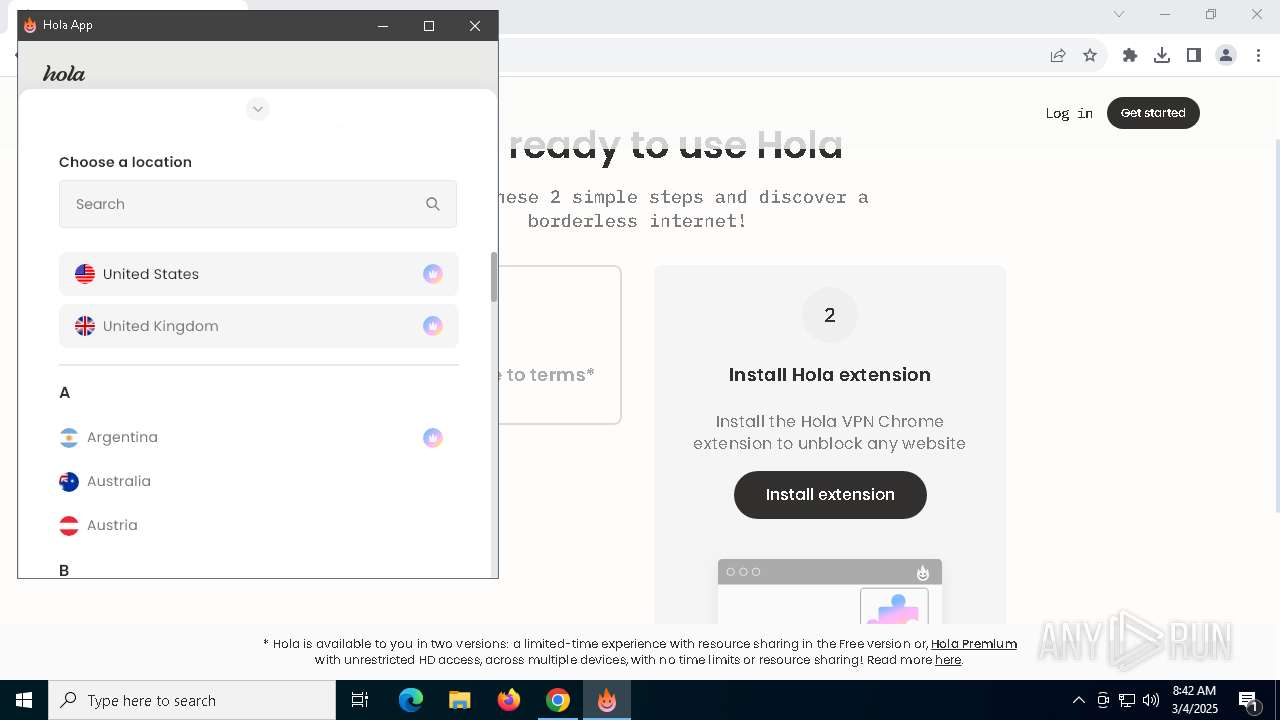Click the network icon in system tray
Viewport: 1280px width, 720px height.
(1127, 700)
